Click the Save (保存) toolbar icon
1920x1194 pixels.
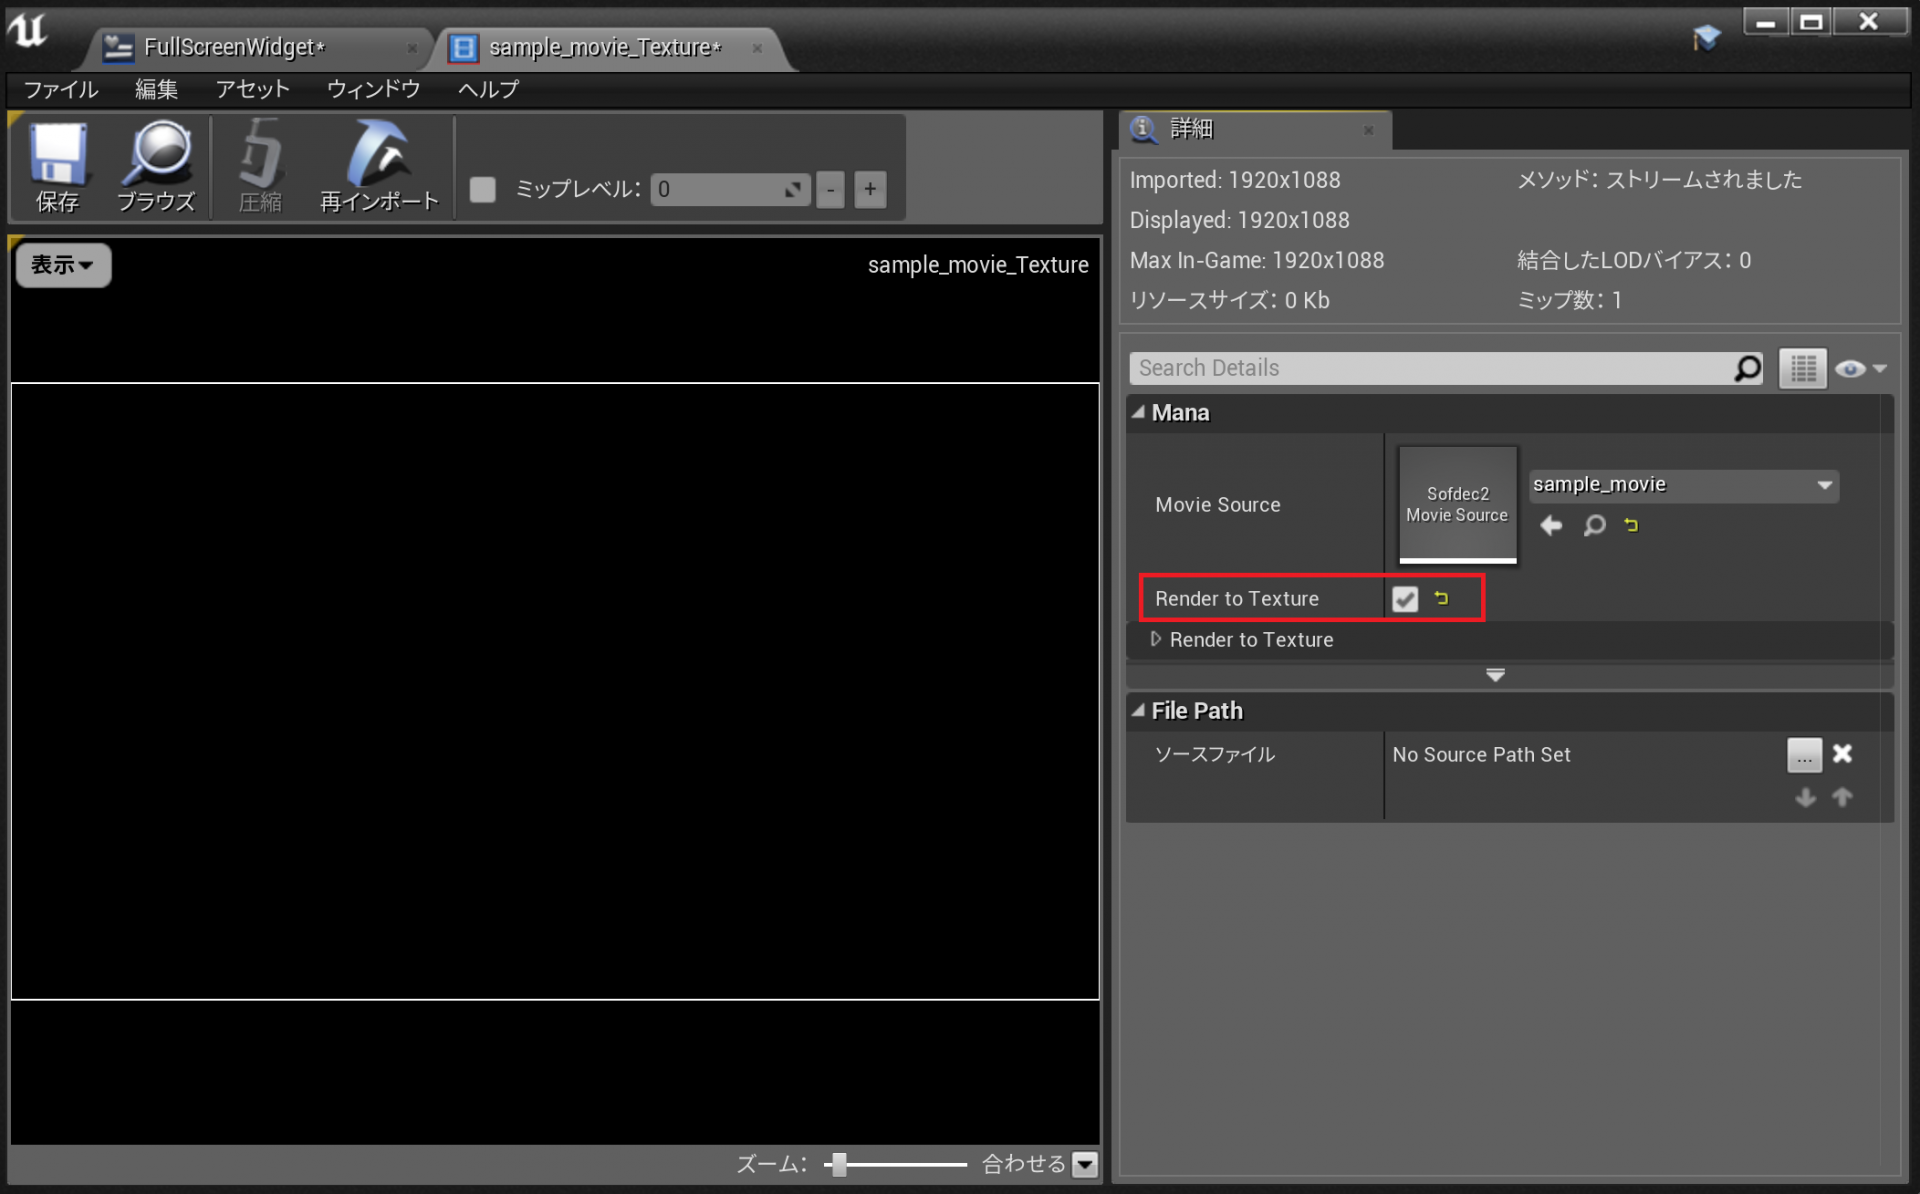click(57, 166)
